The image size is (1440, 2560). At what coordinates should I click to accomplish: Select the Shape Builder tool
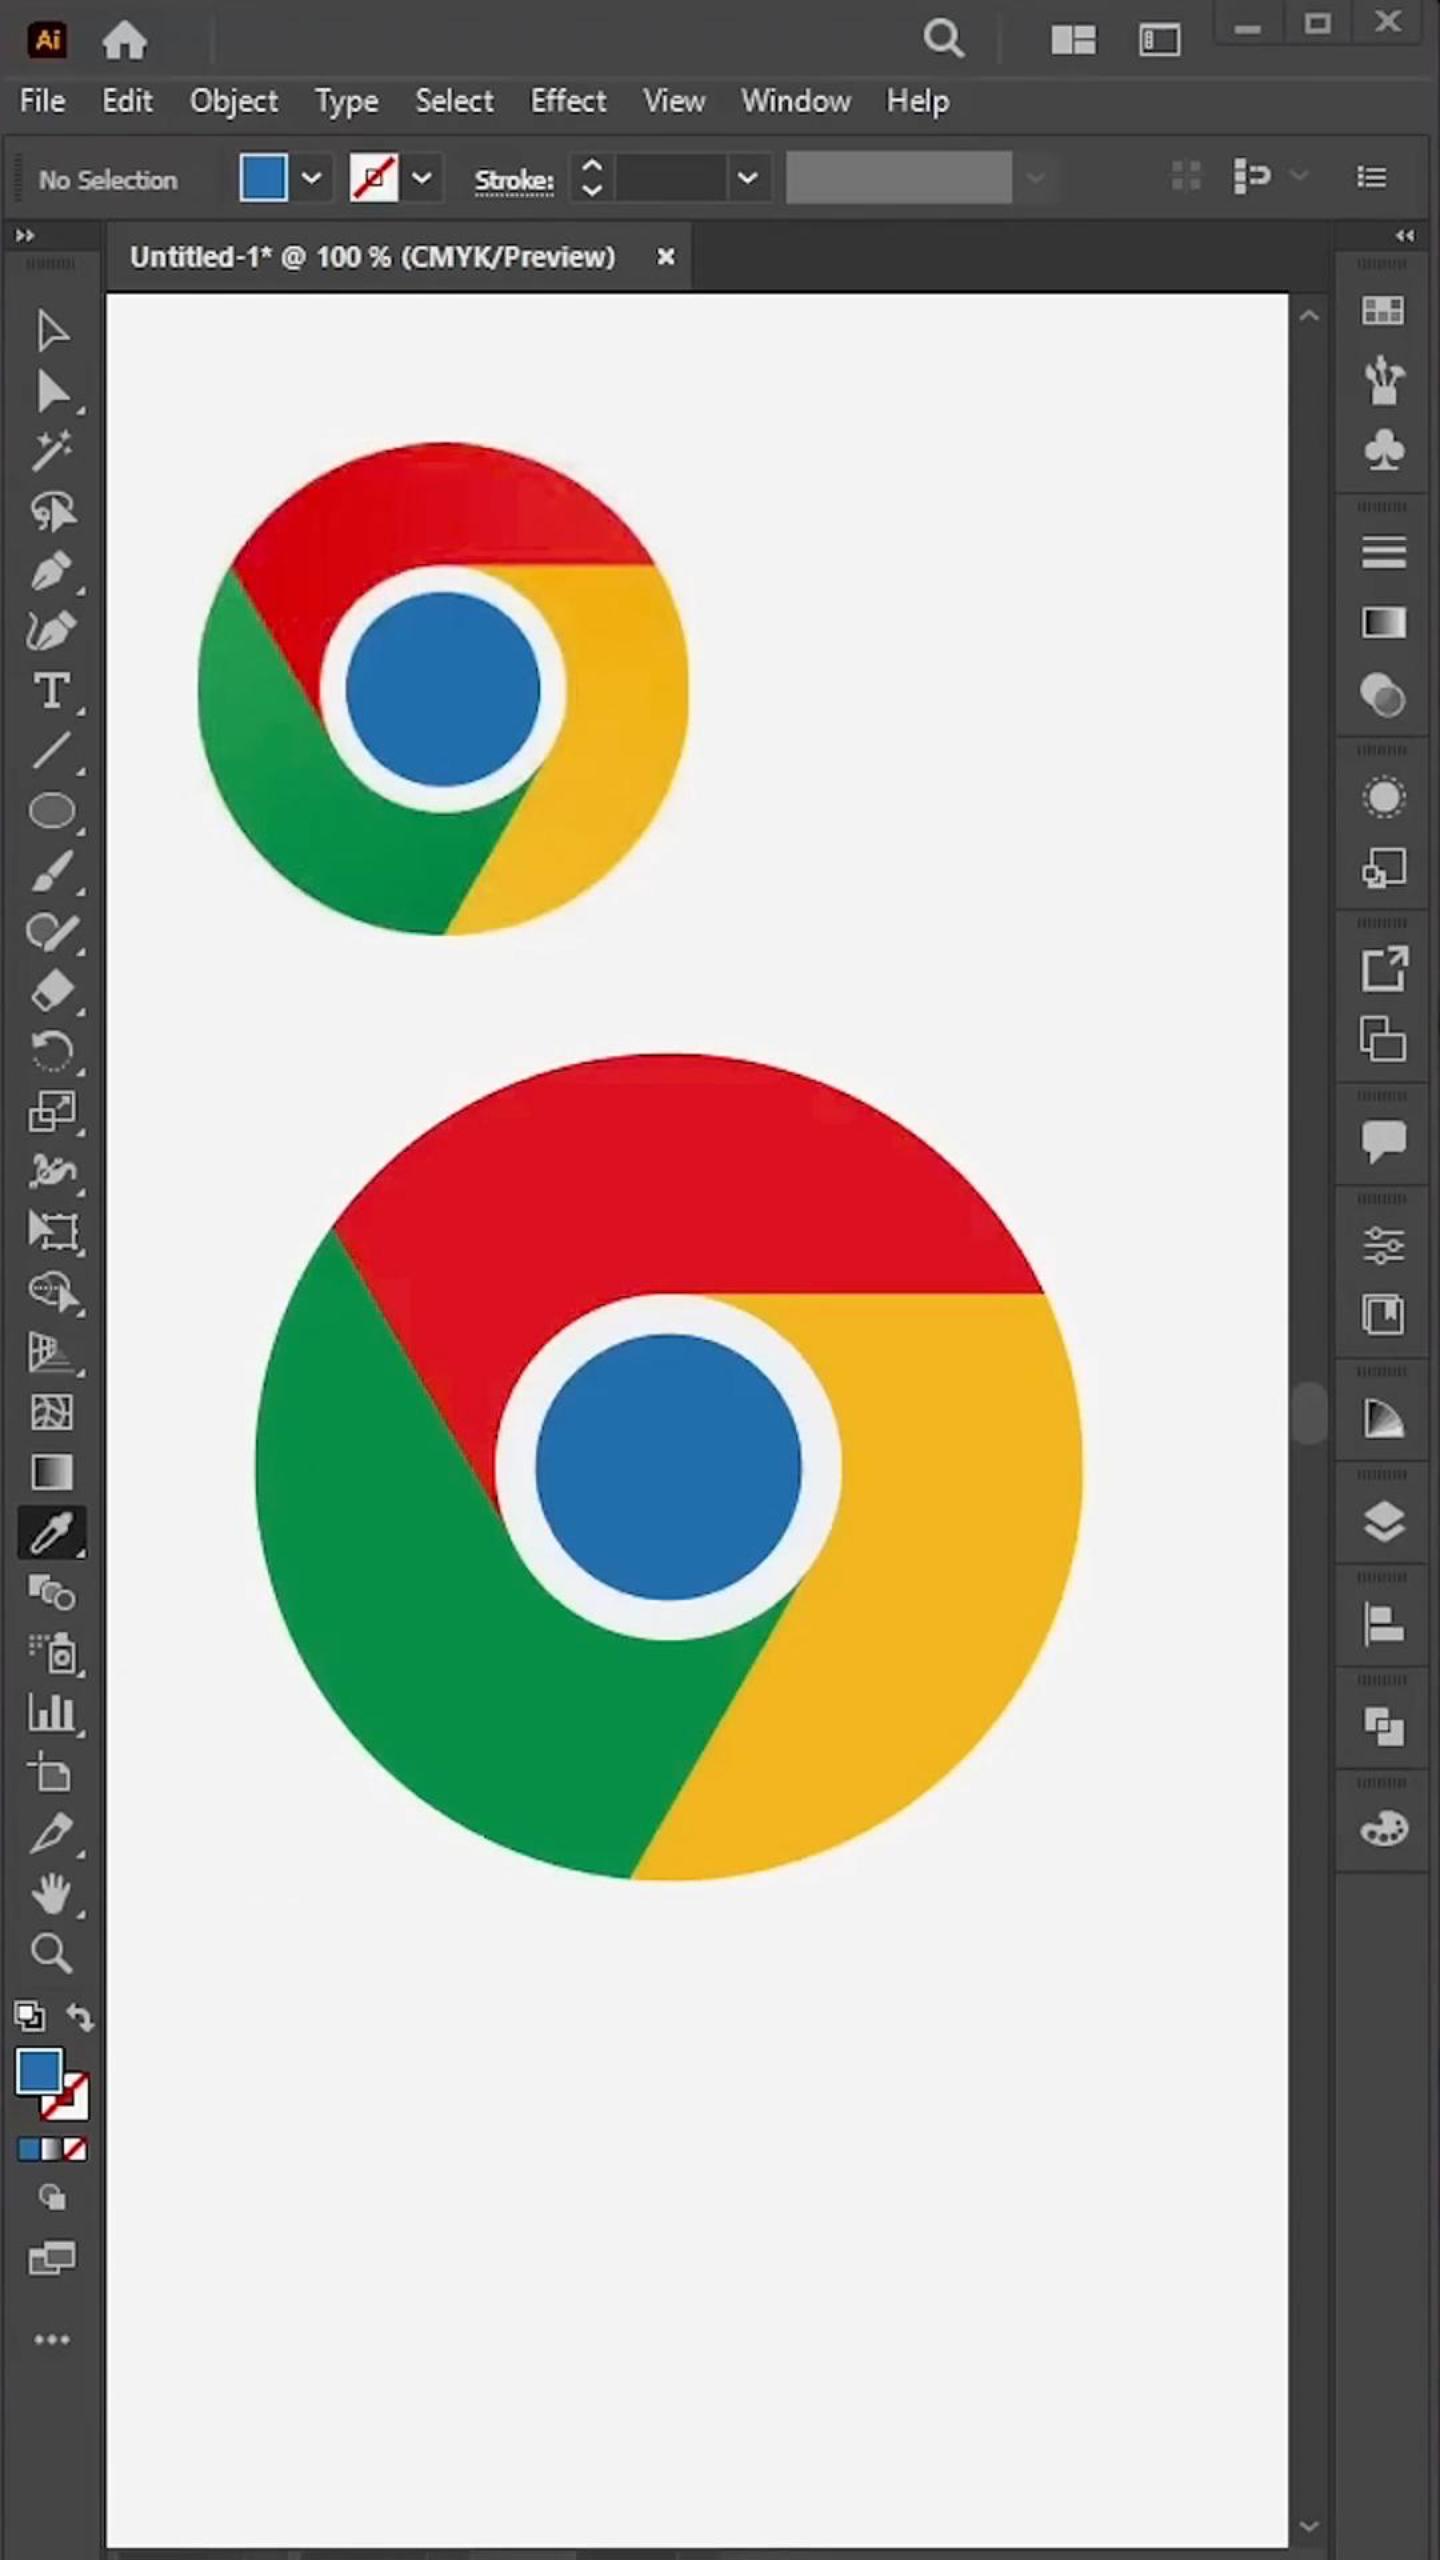[52, 1291]
